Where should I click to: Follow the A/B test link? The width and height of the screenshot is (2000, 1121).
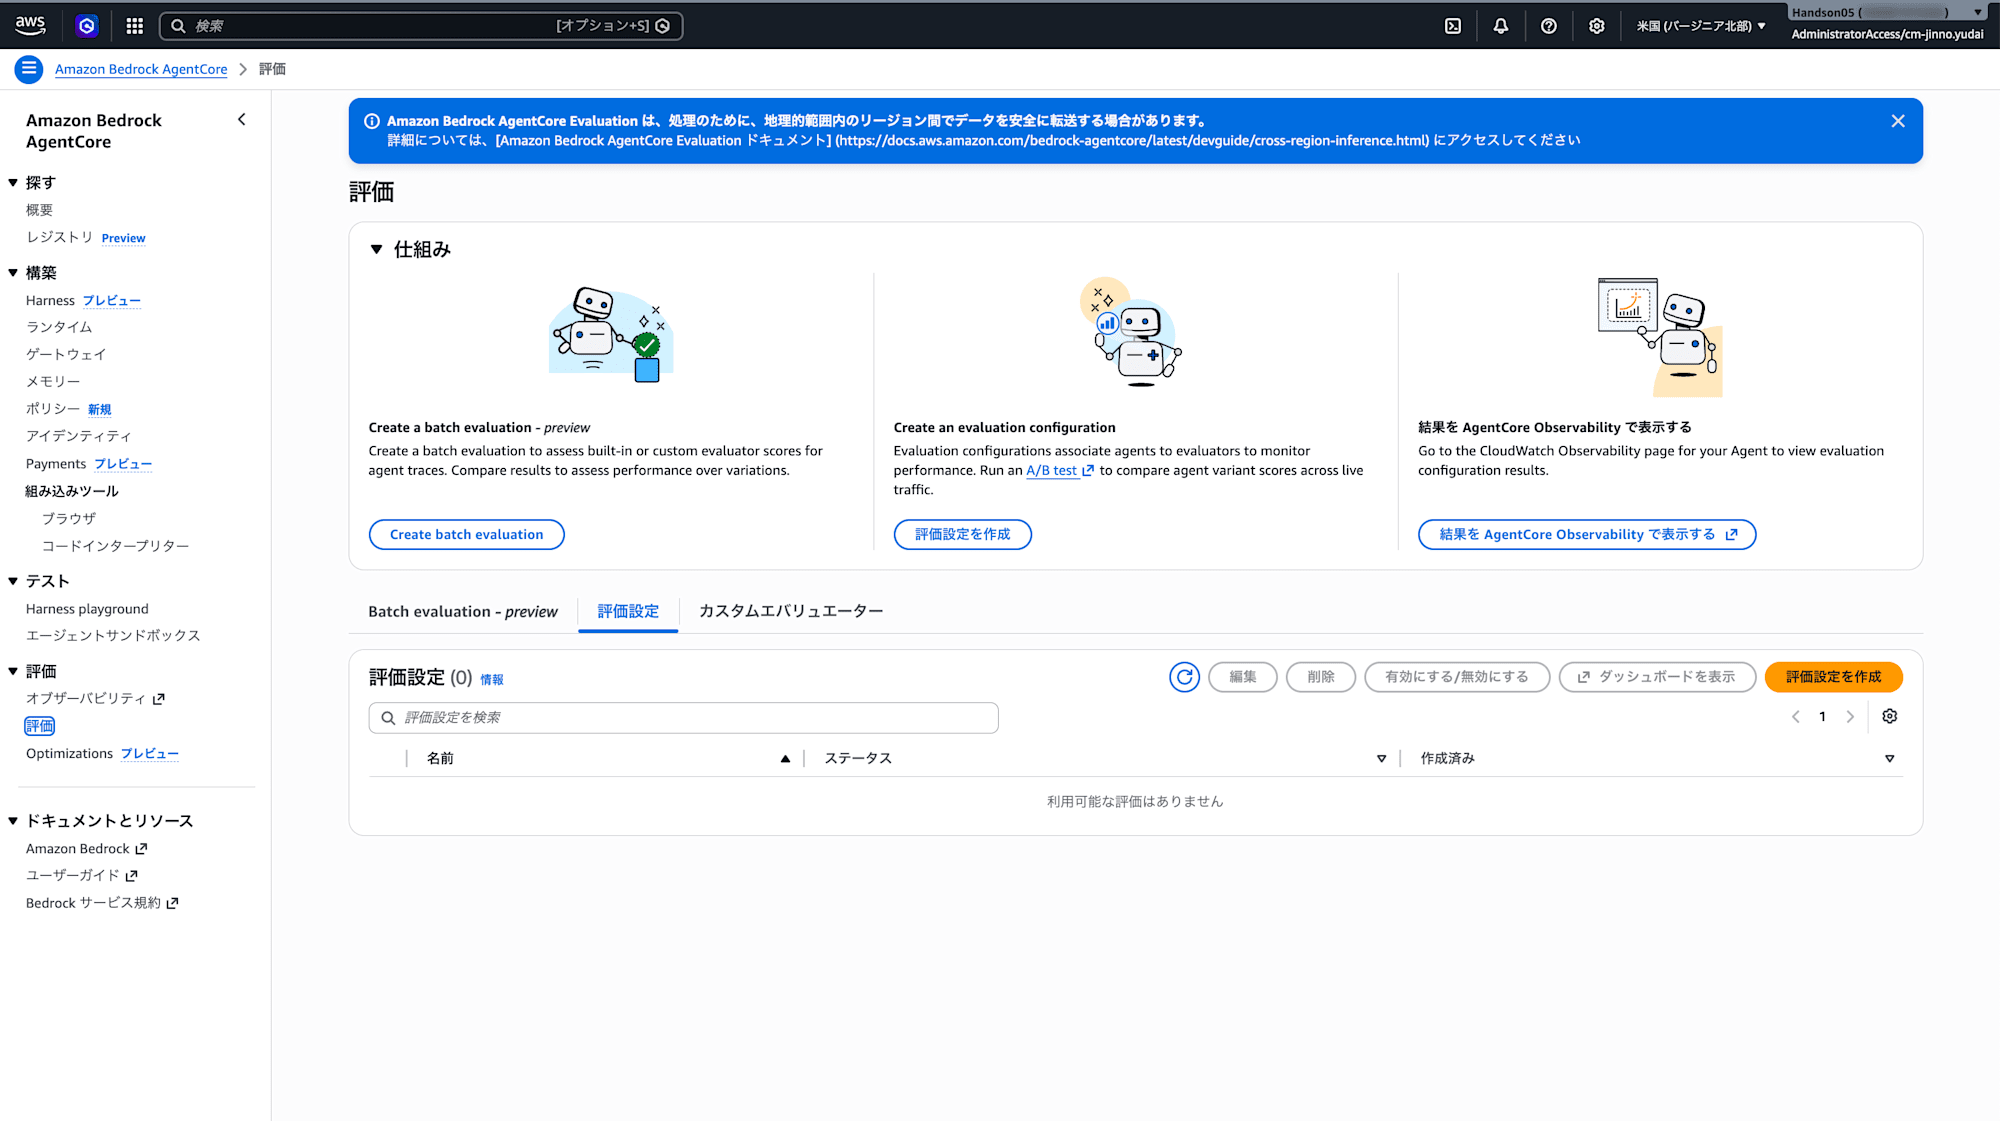(x=1060, y=471)
